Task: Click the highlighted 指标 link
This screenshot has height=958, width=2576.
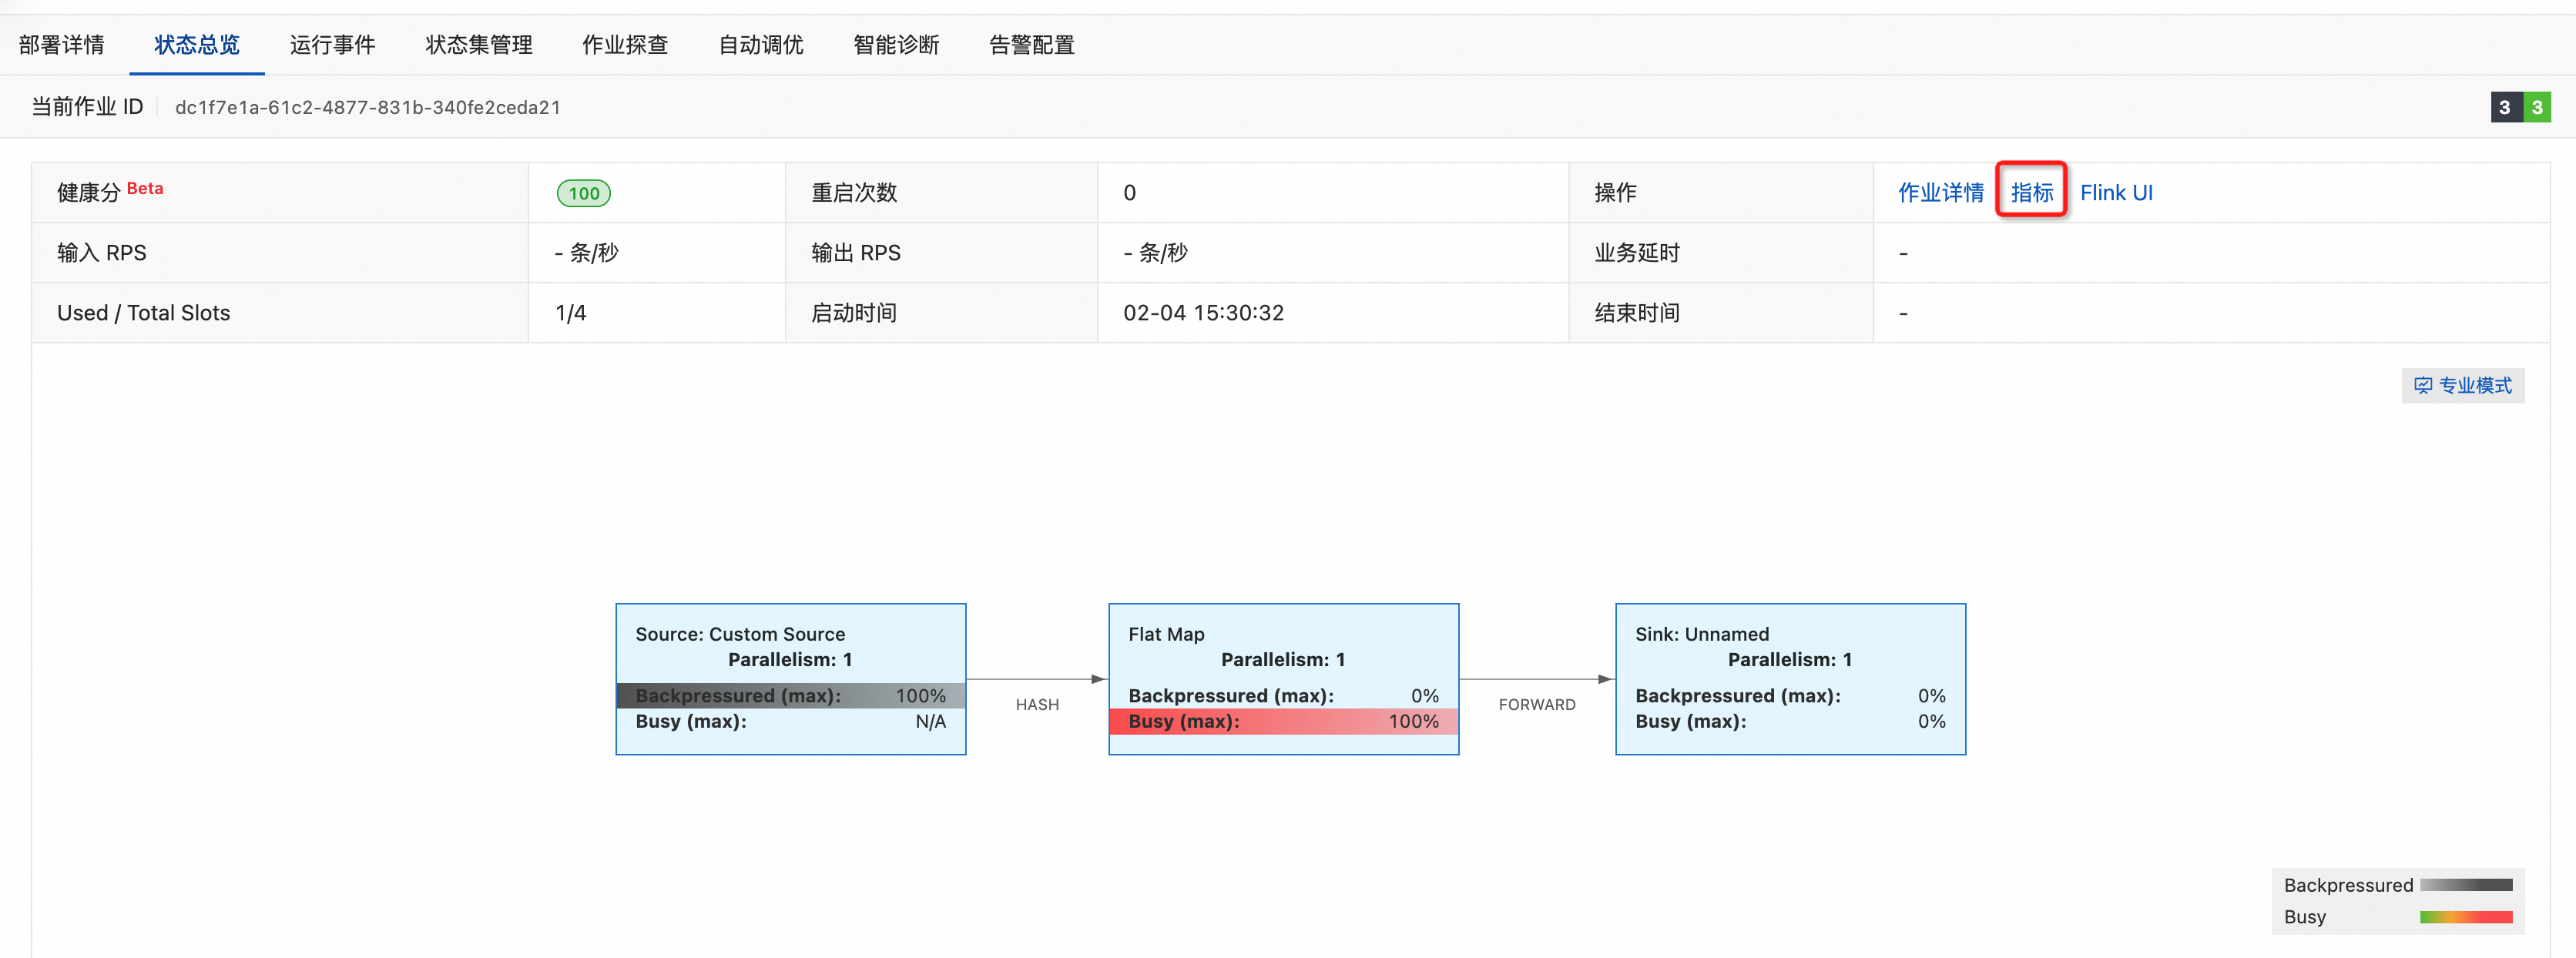Action: tap(2032, 192)
